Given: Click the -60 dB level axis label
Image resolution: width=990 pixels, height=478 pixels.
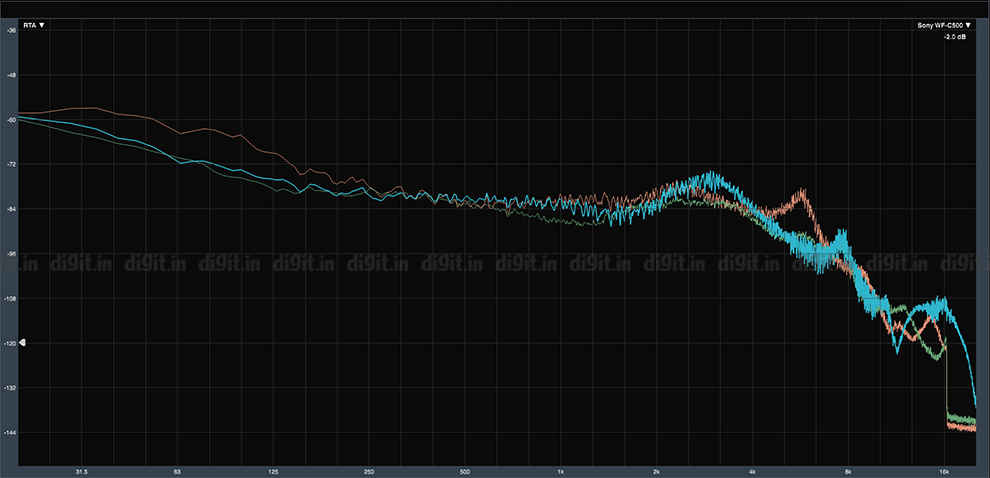Looking at the screenshot, I should (11, 119).
